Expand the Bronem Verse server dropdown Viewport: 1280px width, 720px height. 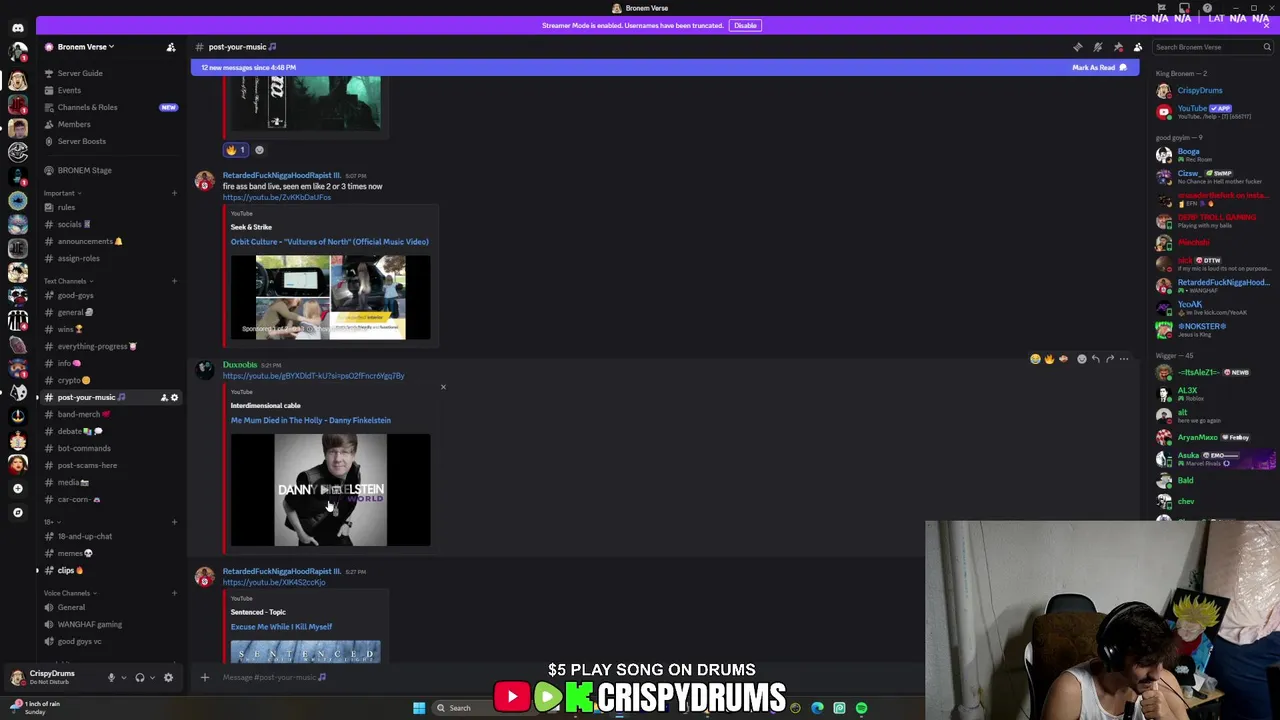tap(85, 47)
